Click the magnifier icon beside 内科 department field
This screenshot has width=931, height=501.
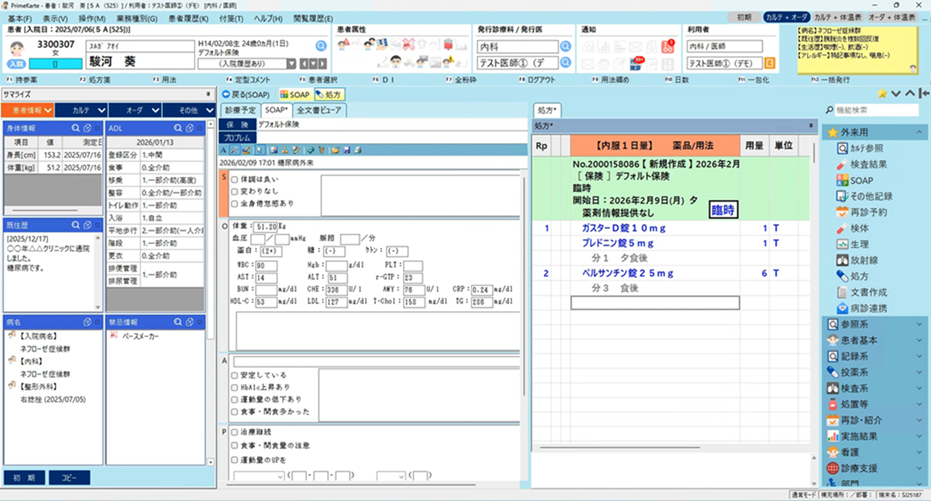566,47
